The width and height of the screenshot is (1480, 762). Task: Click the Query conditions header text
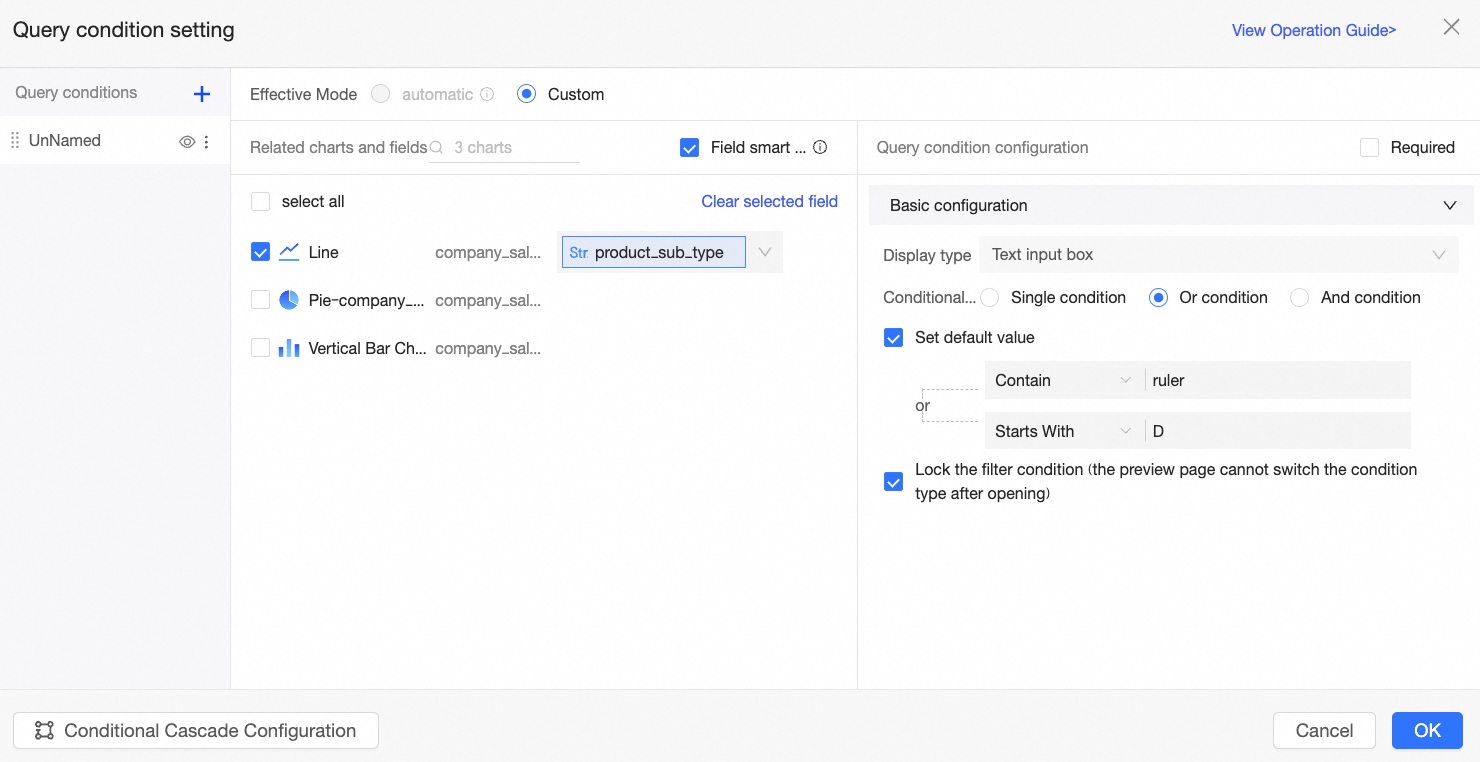click(x=76, y=92)
